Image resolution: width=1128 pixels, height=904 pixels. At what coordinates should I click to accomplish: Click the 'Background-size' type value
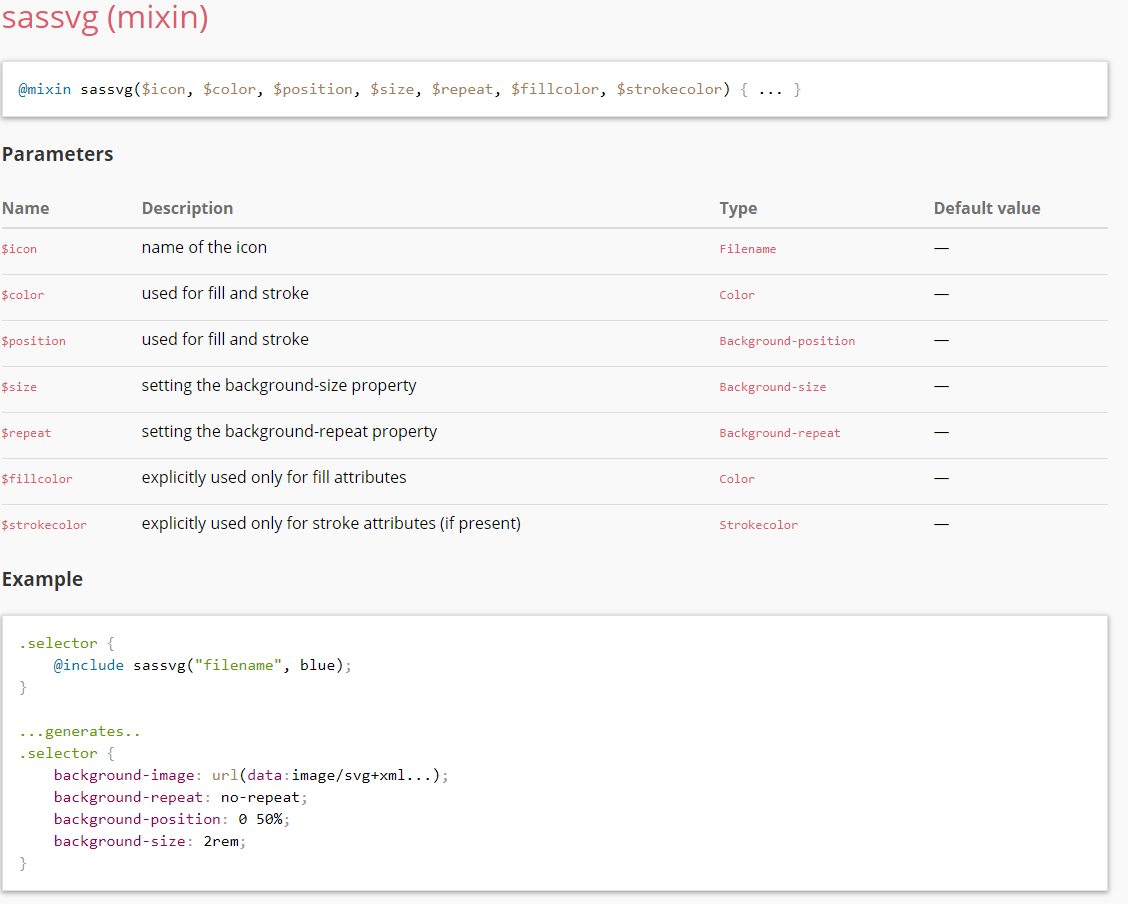coord(773,387)
